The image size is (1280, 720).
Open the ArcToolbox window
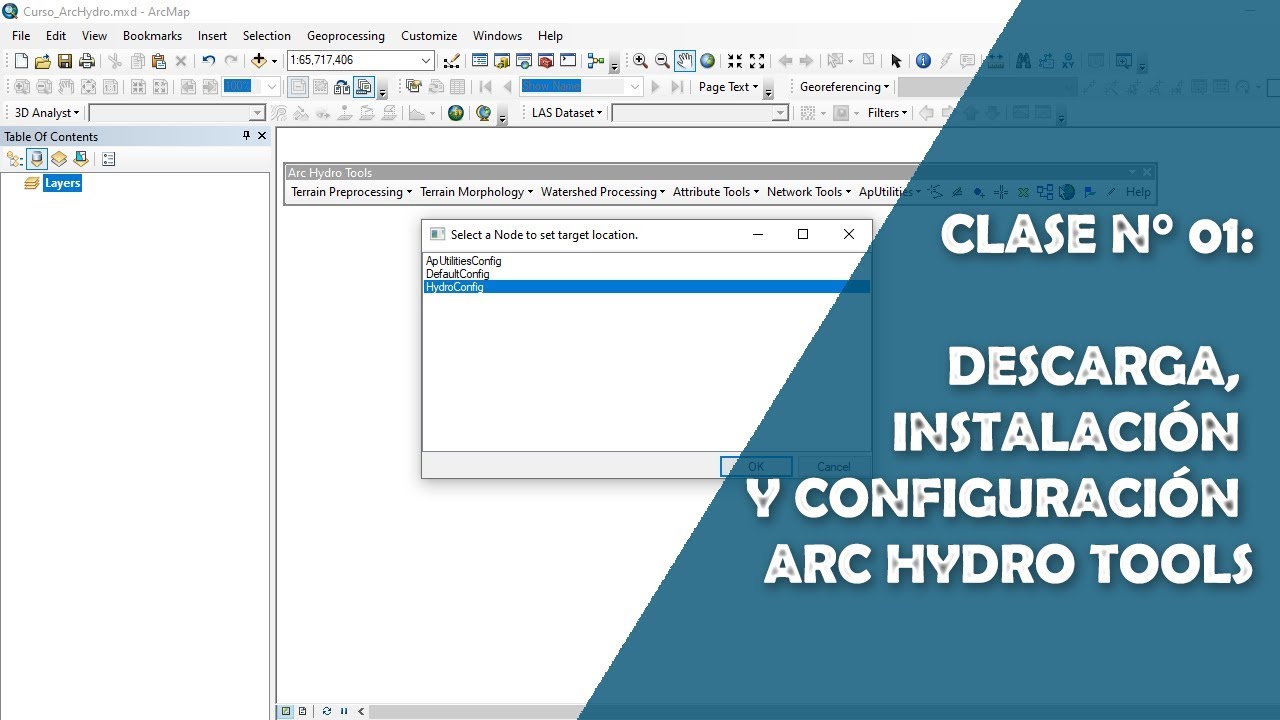[545, 61]
